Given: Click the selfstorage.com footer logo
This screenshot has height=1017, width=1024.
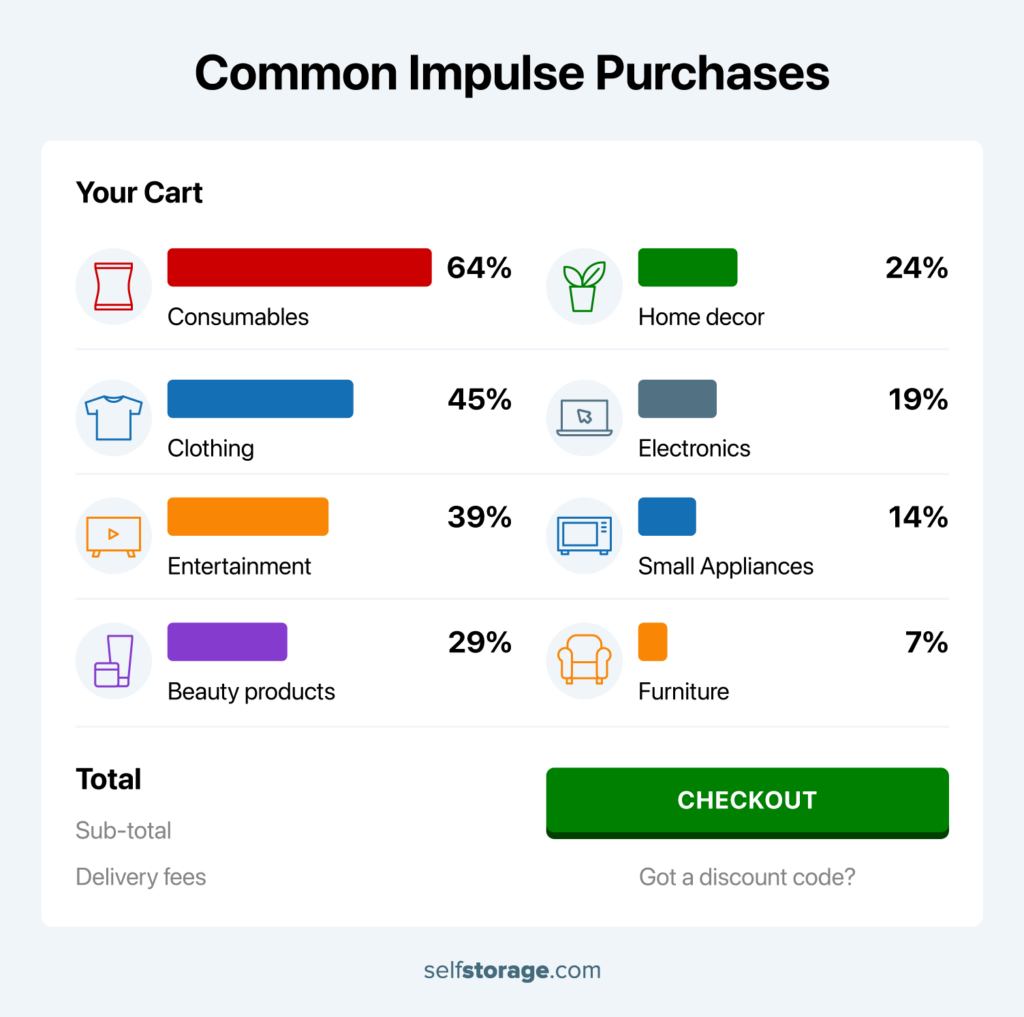Looking at the screenshot, I should pos(511,970).
